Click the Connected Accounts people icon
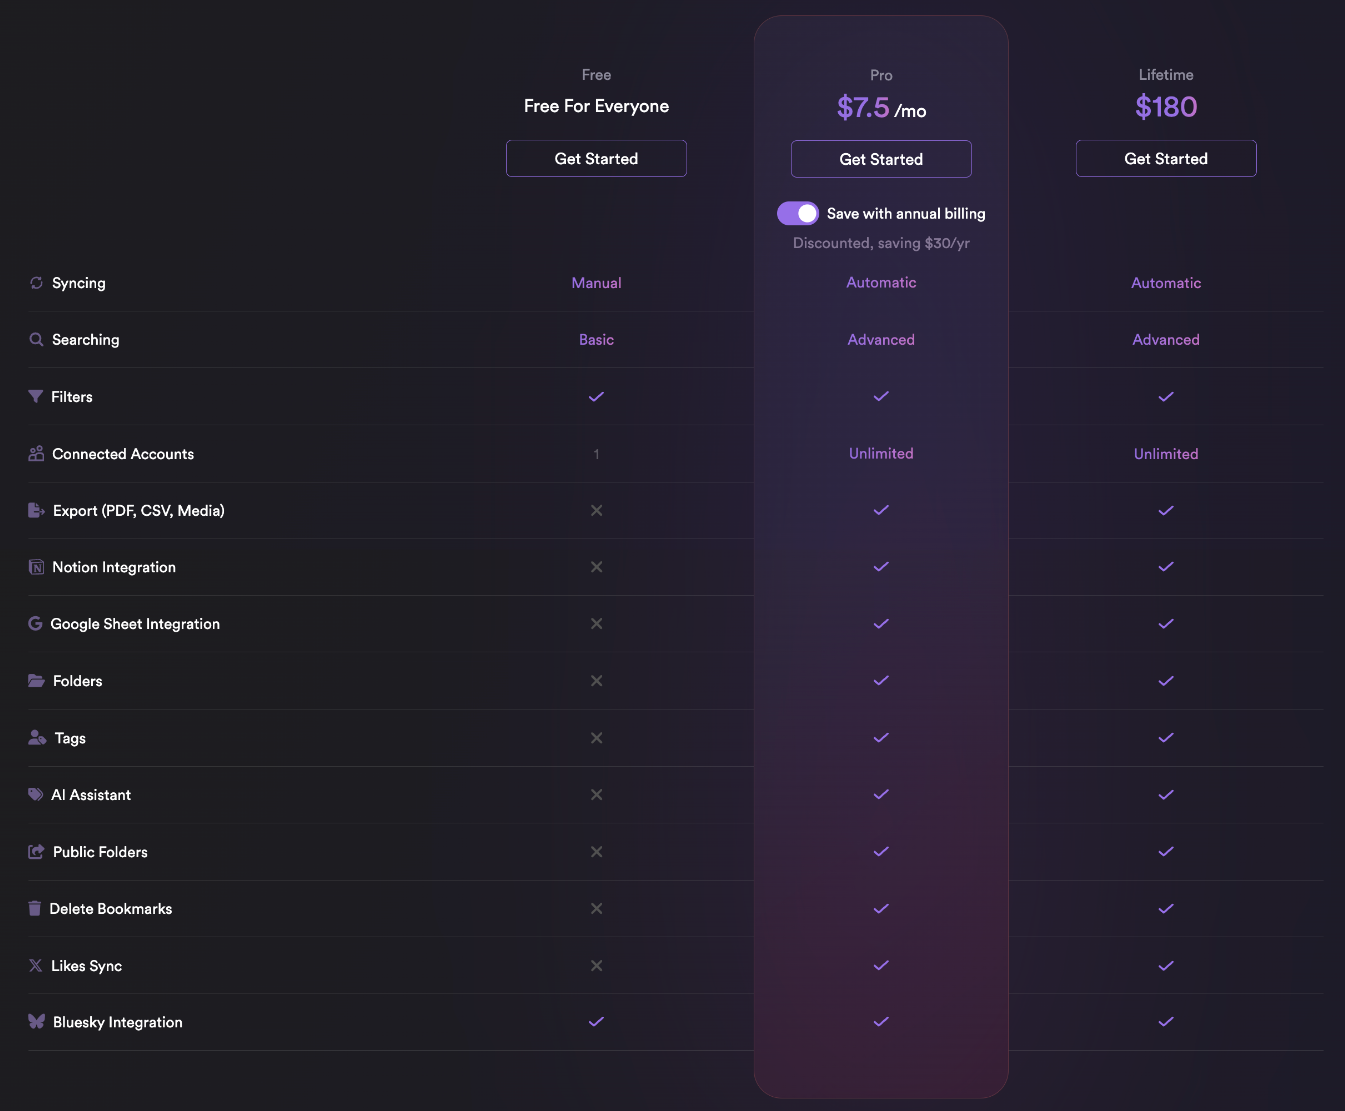This screenshot has height=1111, width=1345. [36, 454]
